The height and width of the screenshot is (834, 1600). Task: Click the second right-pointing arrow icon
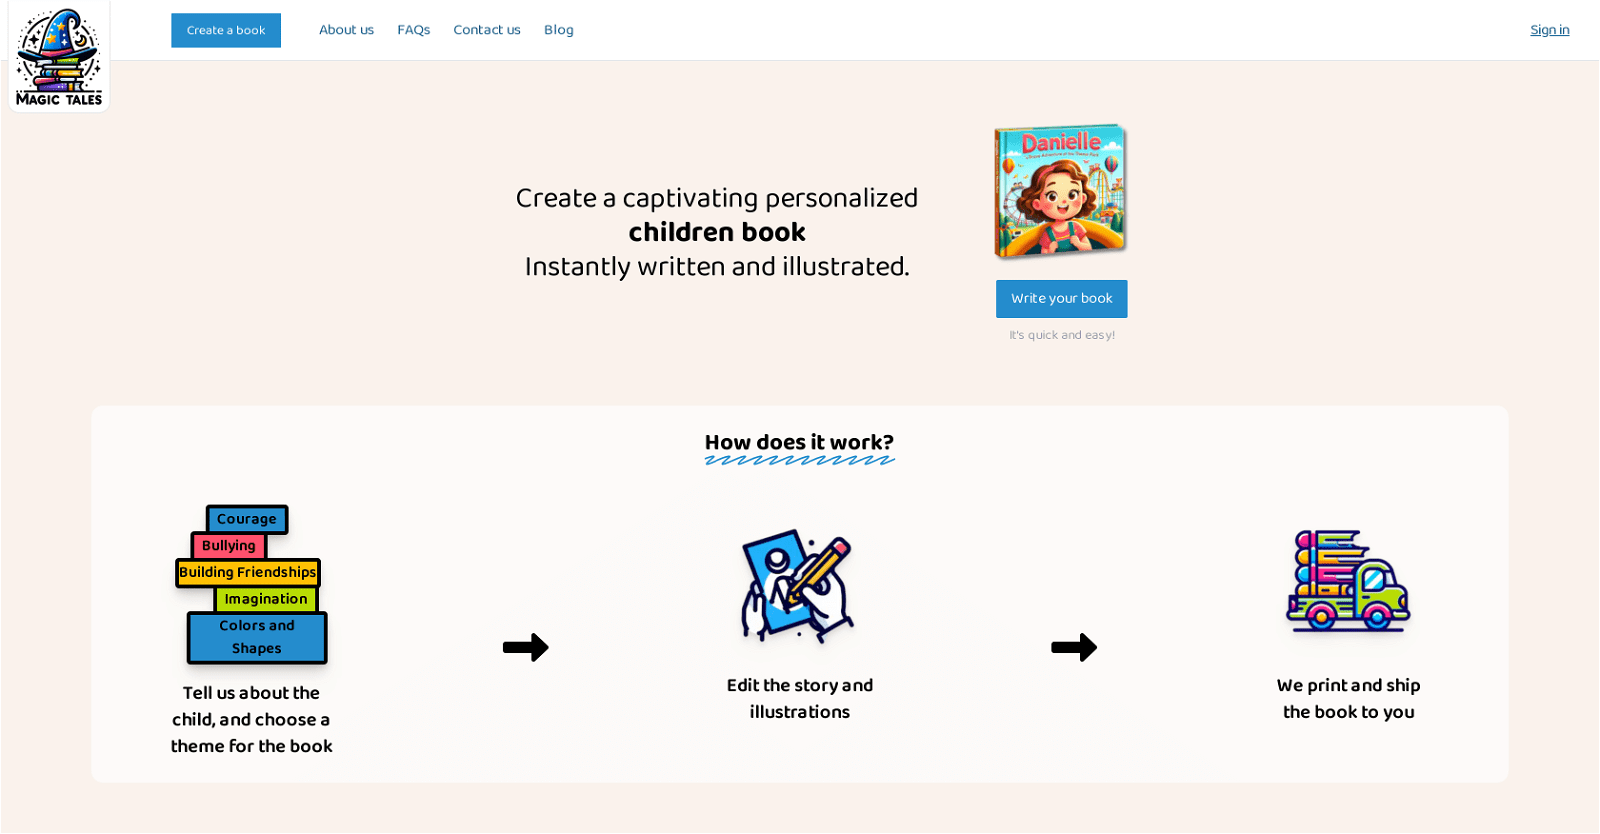click(1074, 647)
